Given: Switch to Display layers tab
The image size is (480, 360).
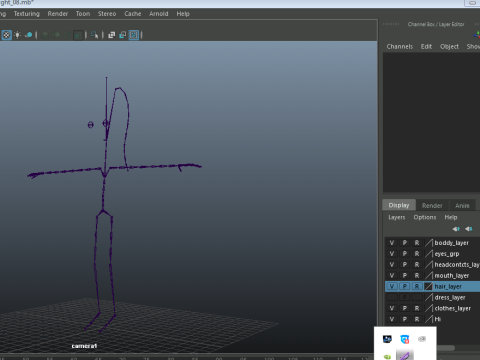Looking at the screenshot, I should tap(399, 205).
